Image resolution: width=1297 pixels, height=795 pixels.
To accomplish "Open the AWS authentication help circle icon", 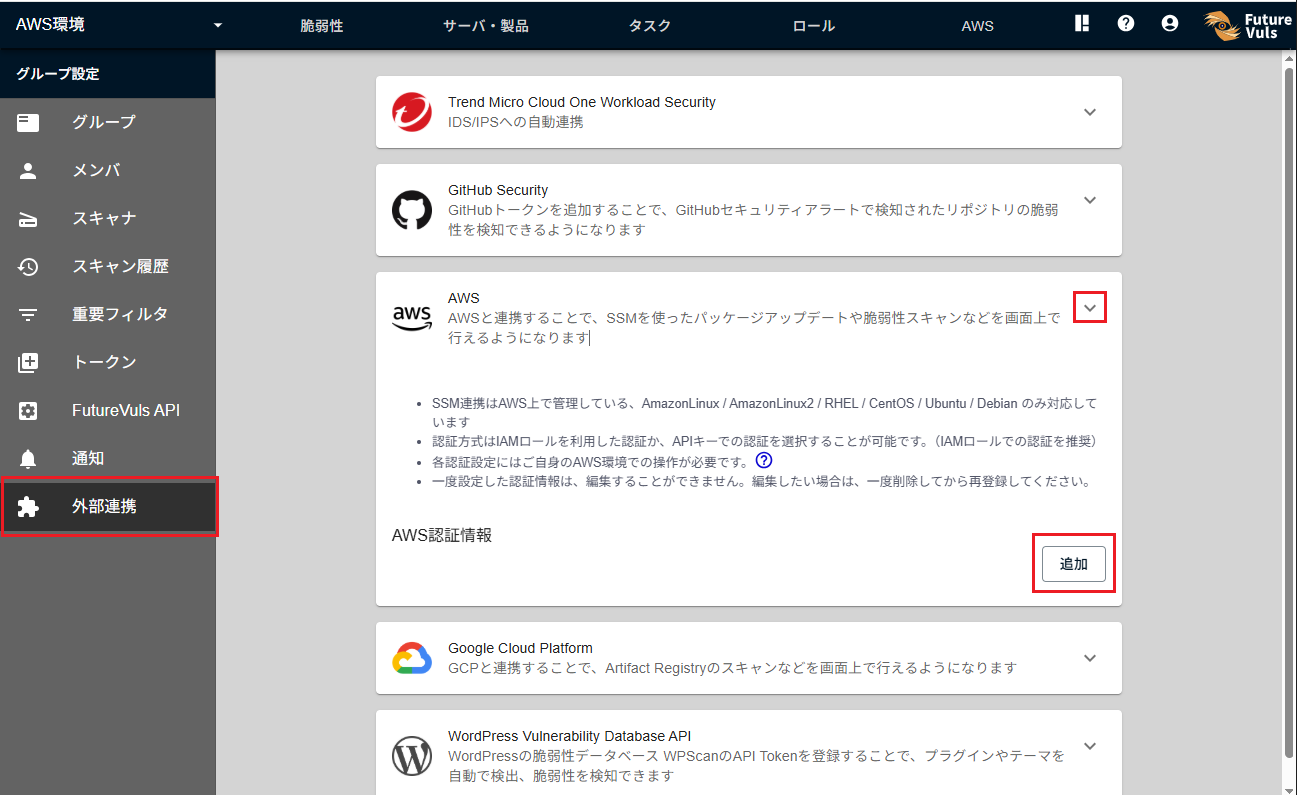I will [x=764, y=461].
